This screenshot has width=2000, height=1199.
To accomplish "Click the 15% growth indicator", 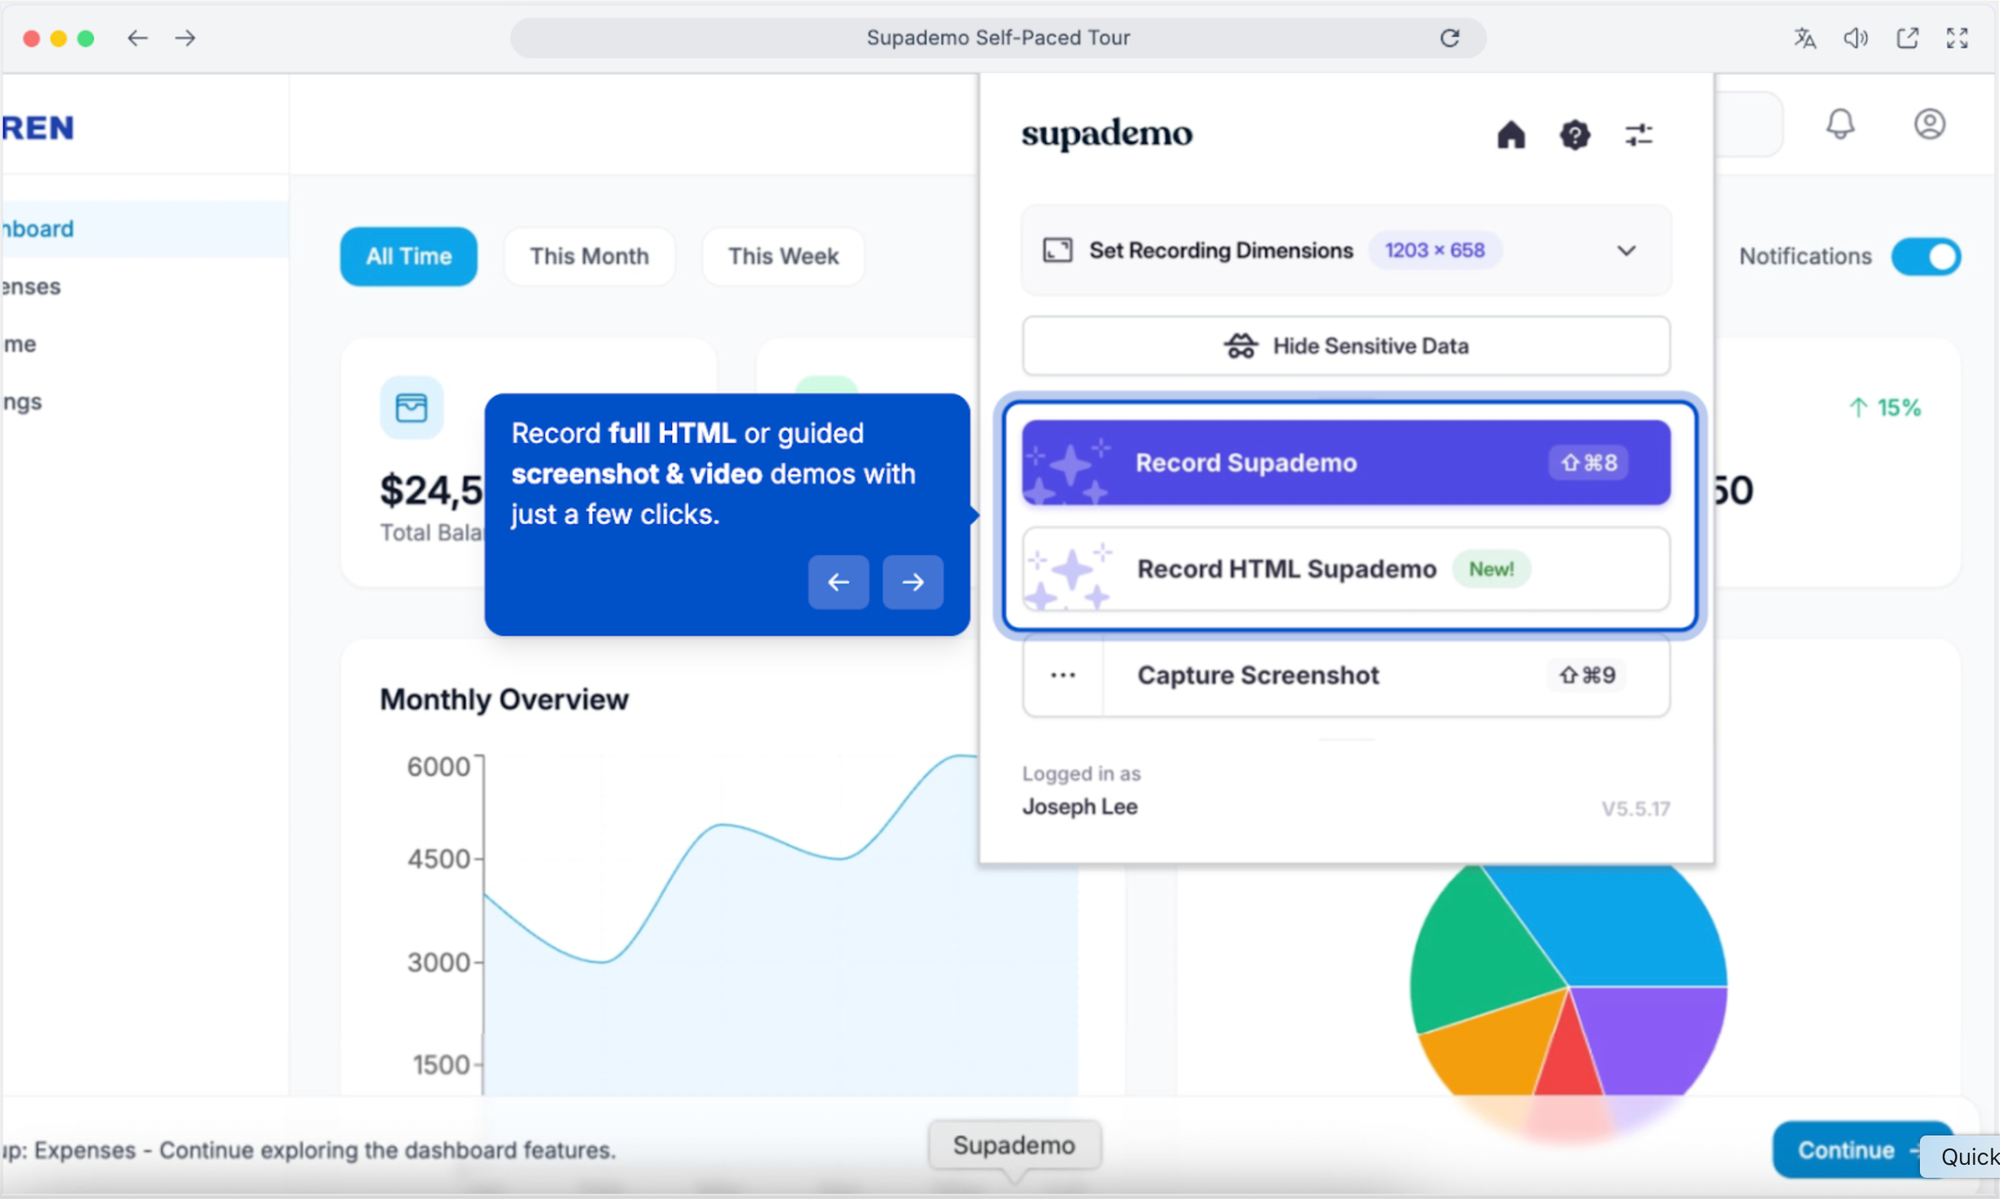I will 1885,407.
